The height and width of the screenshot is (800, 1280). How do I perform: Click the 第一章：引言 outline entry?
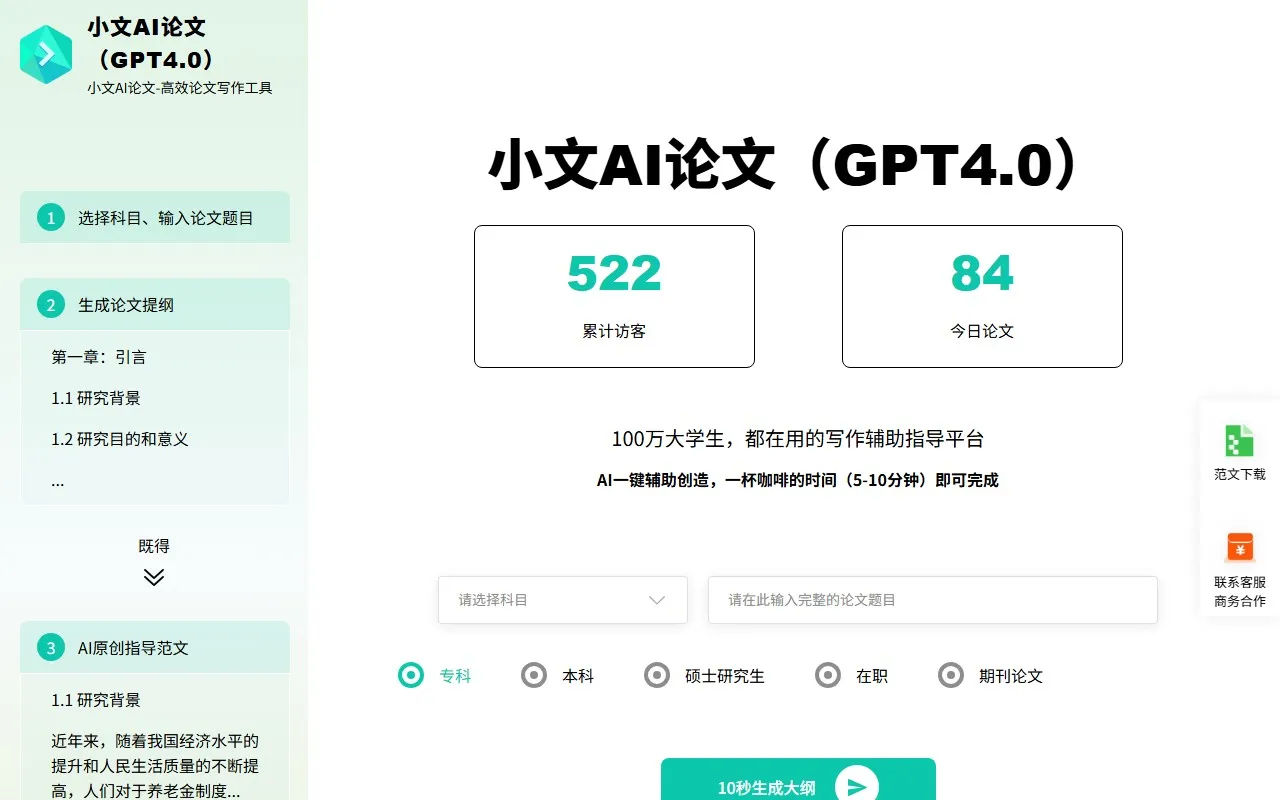[101, 356]
